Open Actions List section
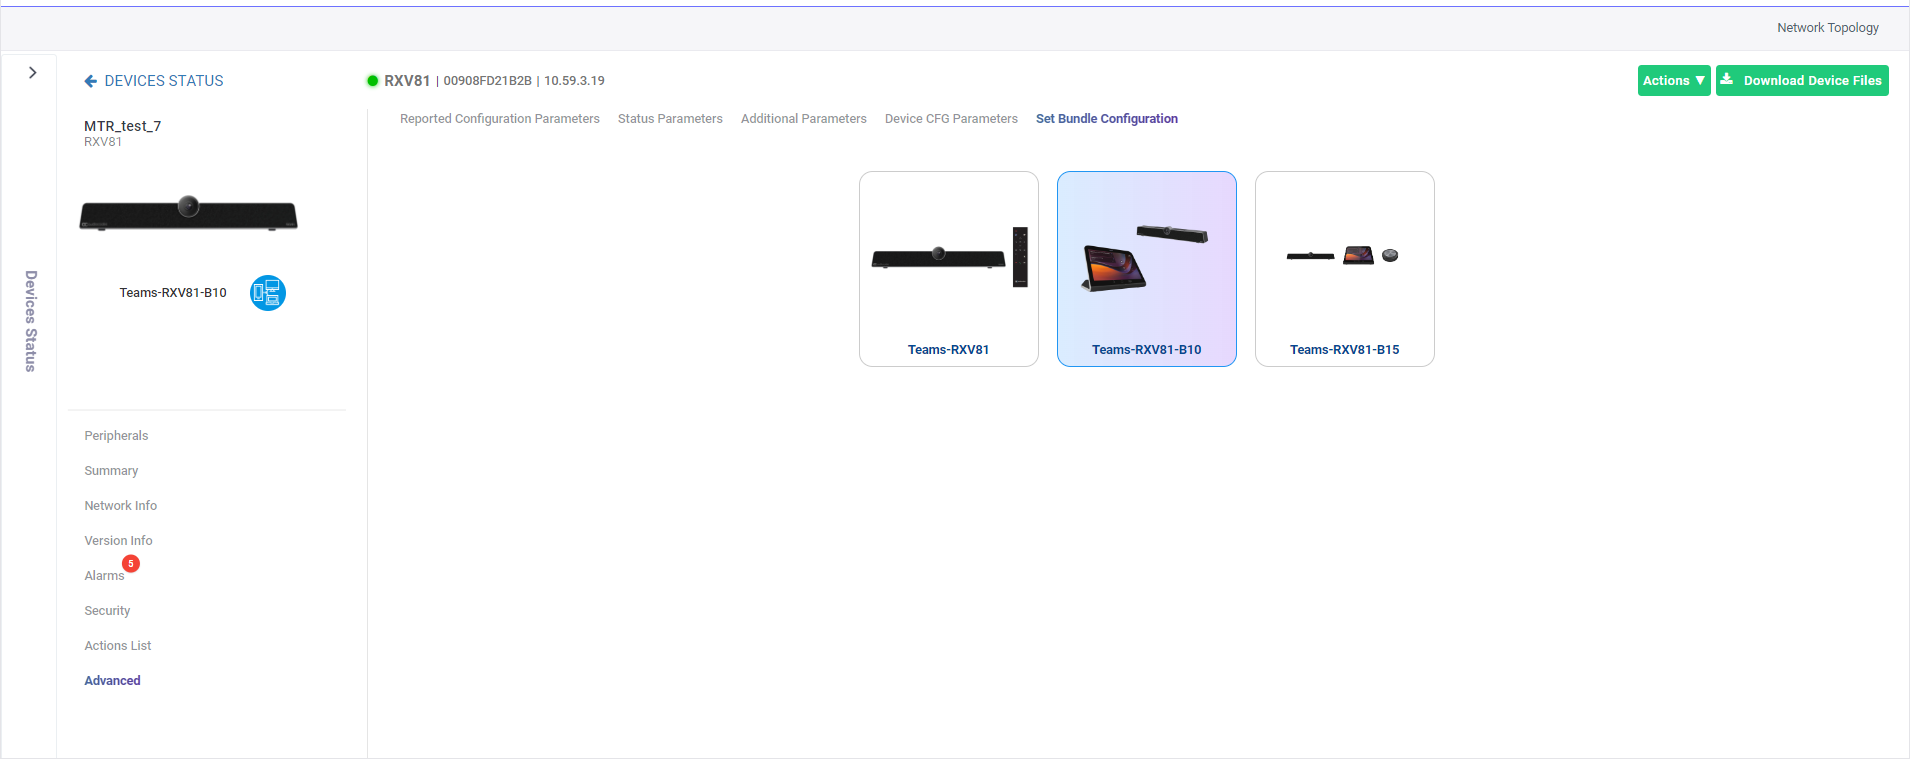 click(118, 646)
